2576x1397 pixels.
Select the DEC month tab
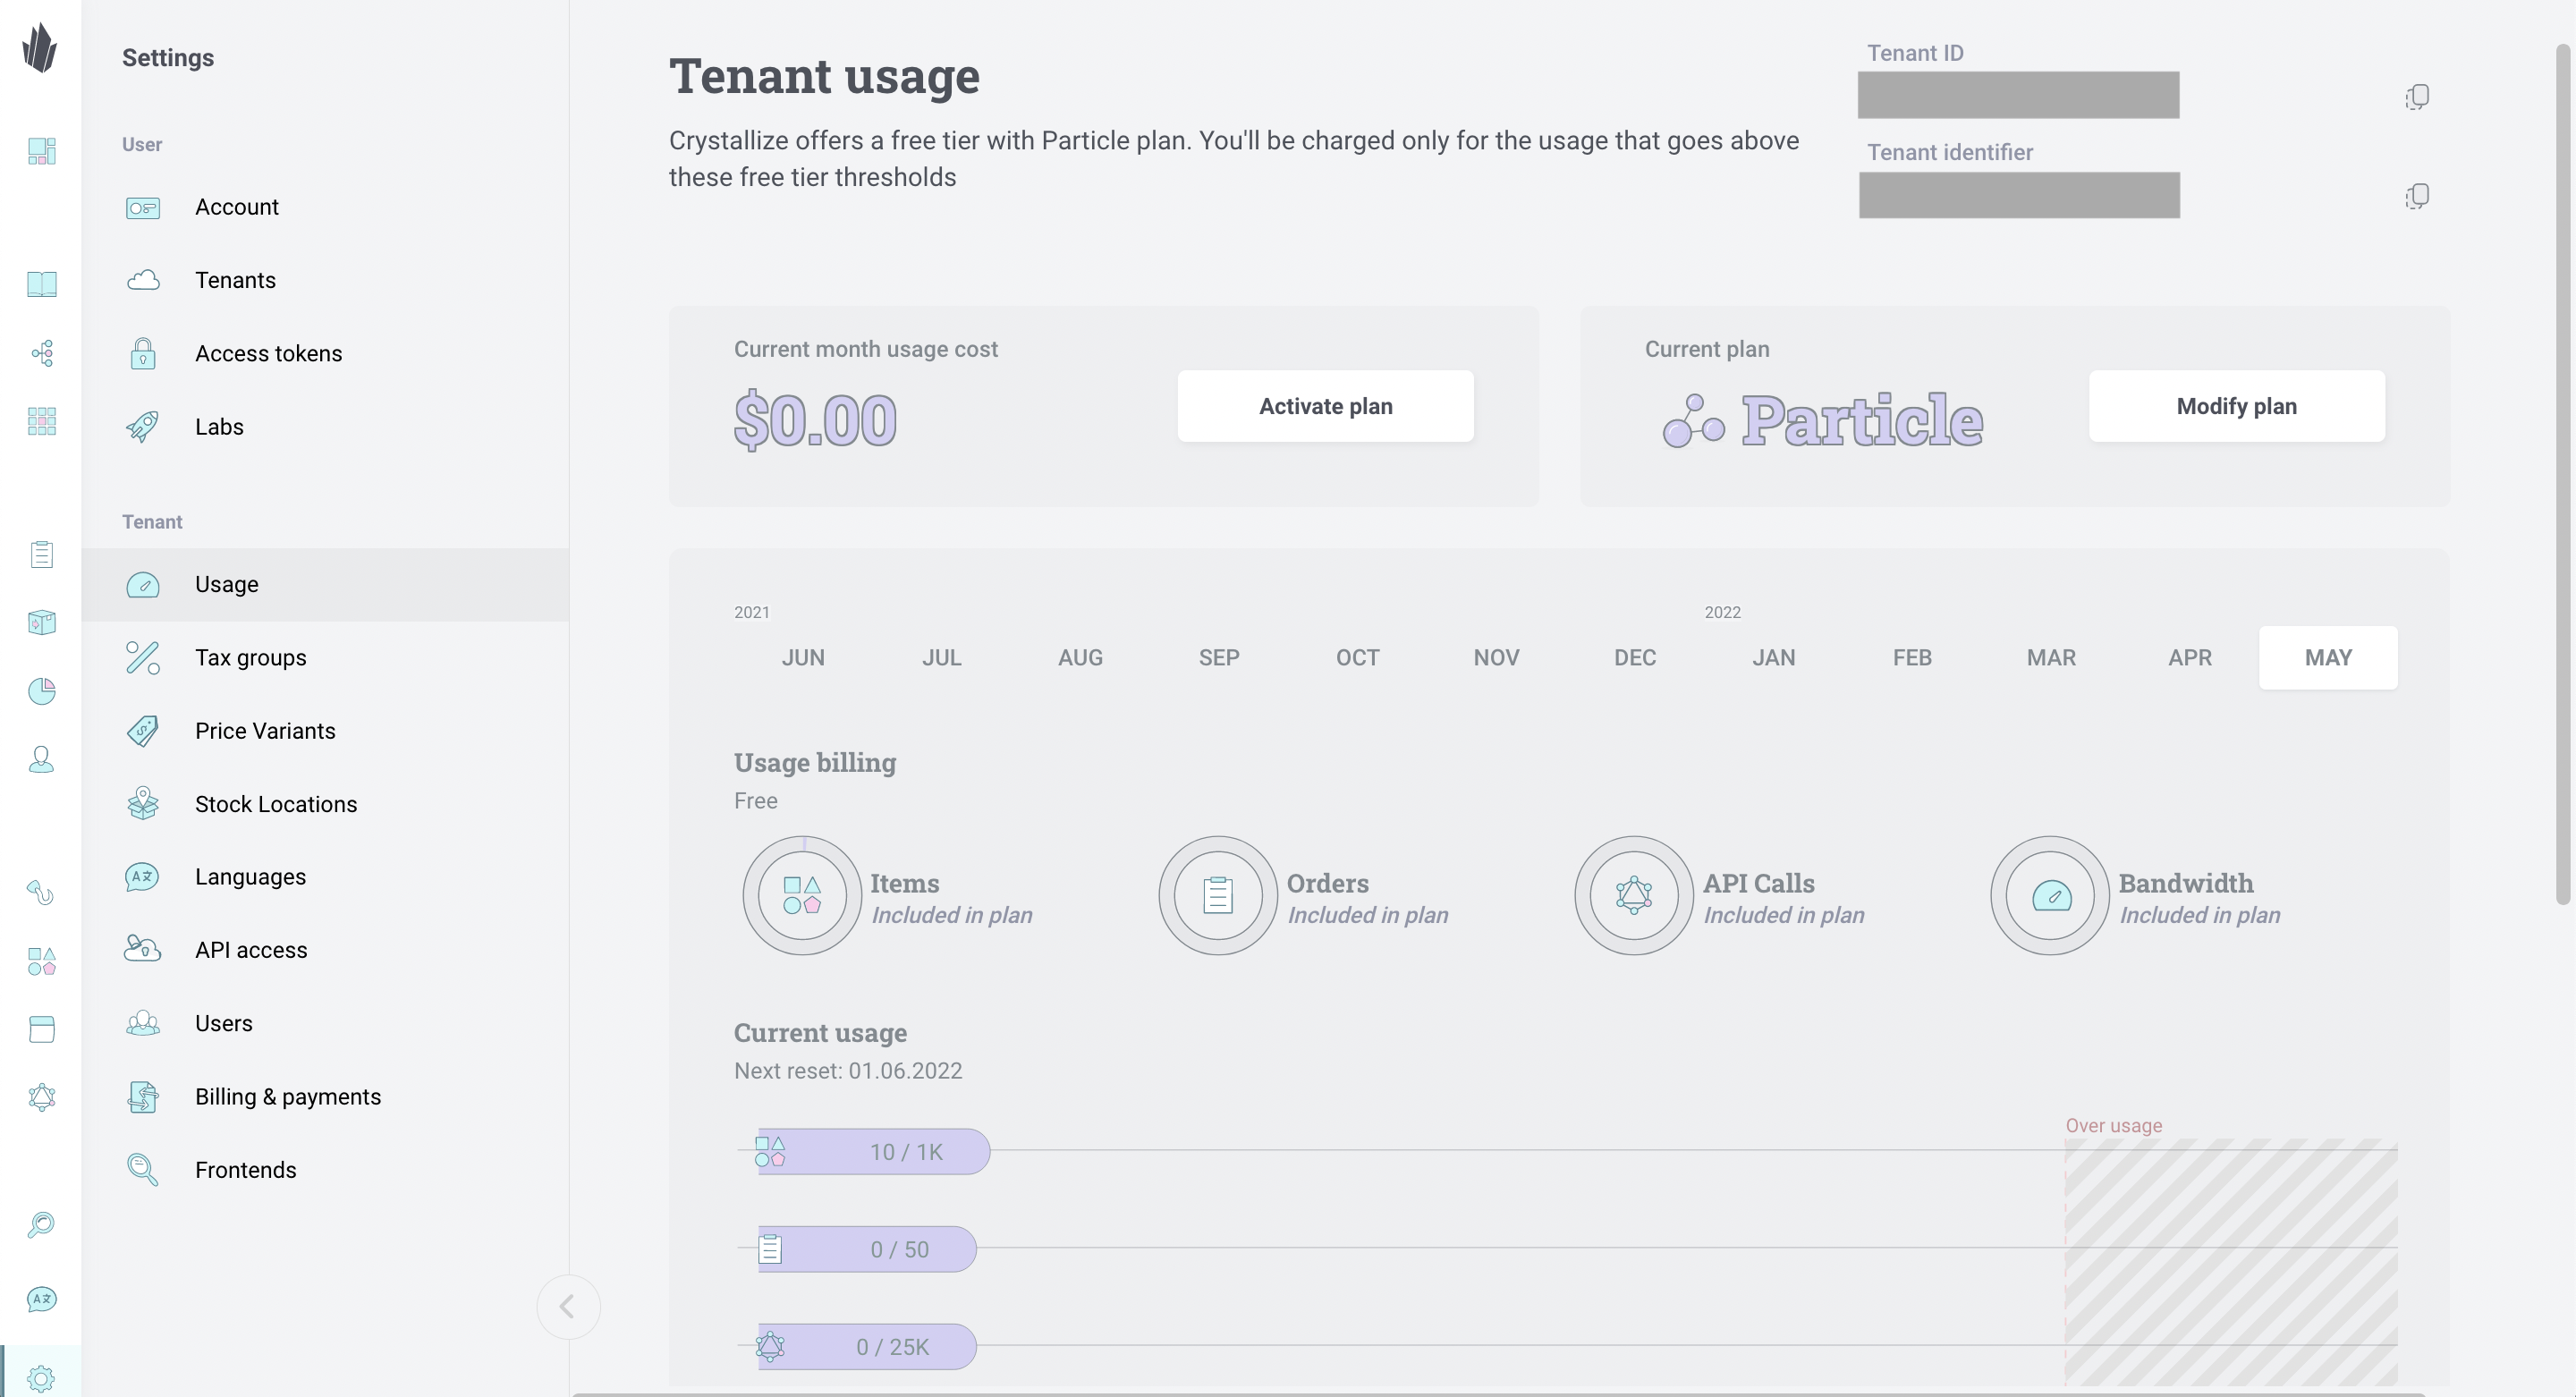click(1635, 658)
